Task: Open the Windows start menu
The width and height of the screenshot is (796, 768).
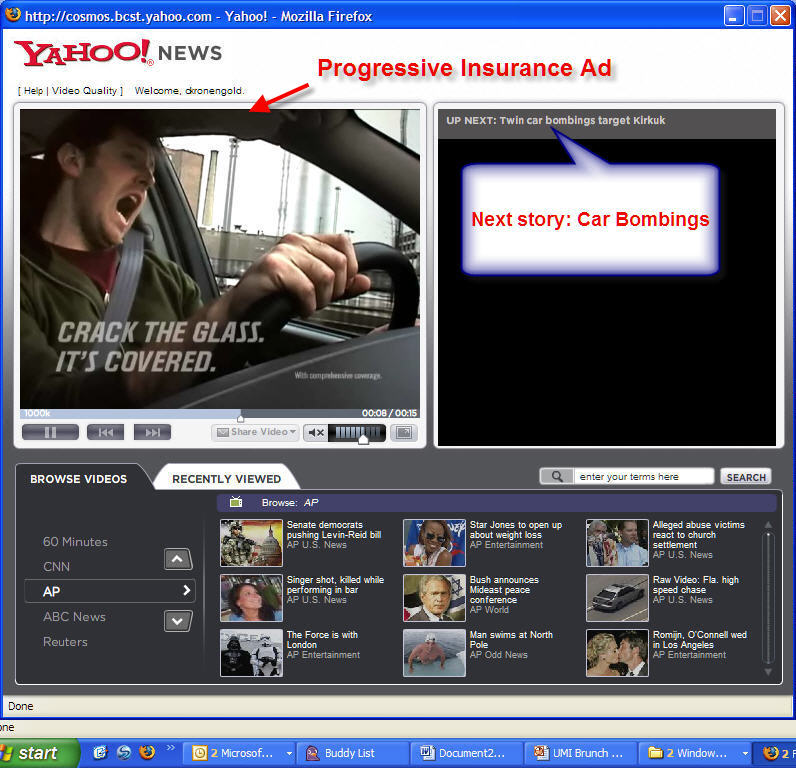Action: (x=38, y=753)
